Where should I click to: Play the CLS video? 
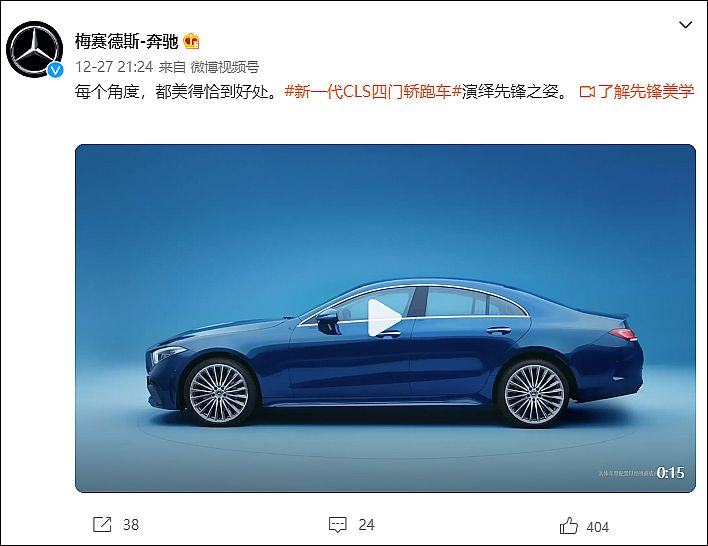click(x=384, y=317)
